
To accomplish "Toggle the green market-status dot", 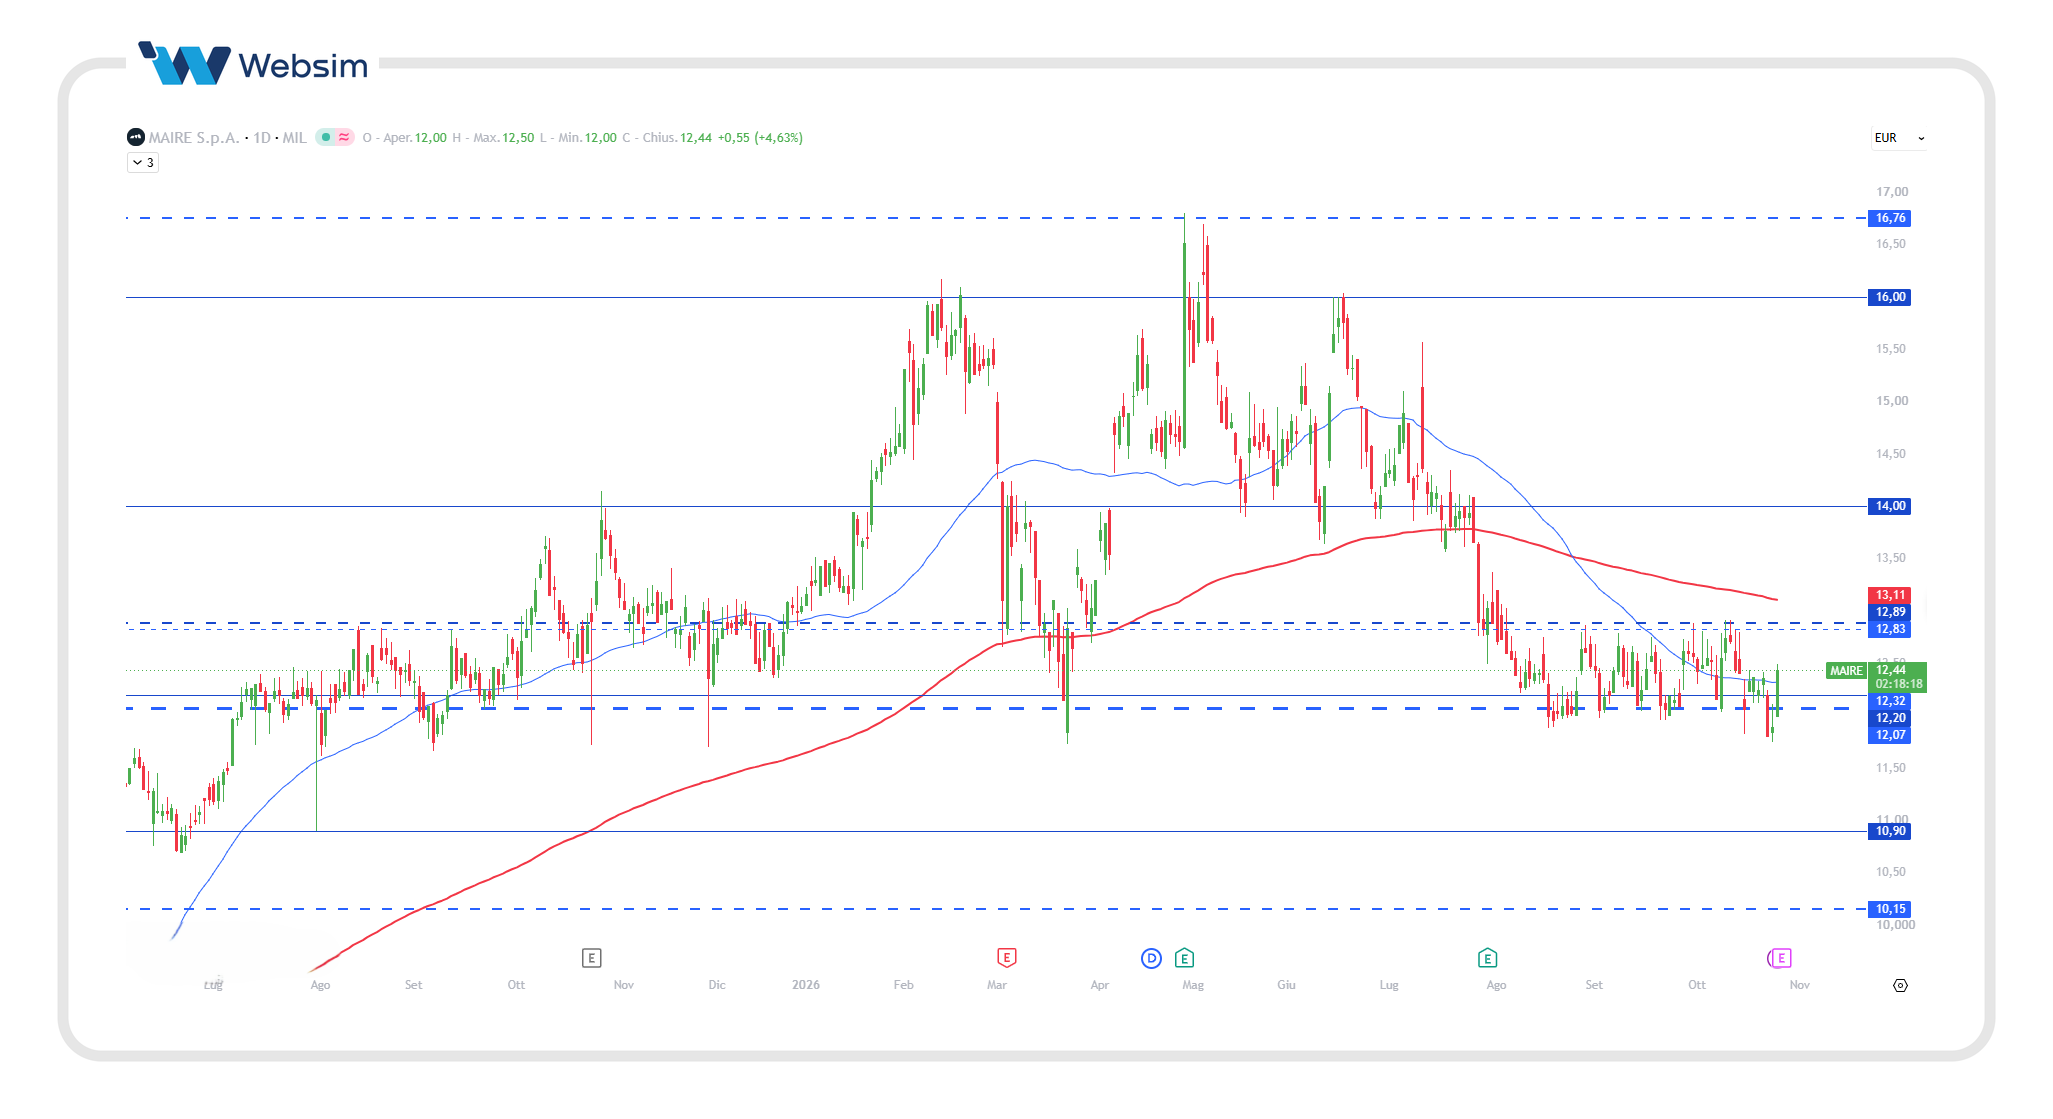I will click(x=326, y=137).
